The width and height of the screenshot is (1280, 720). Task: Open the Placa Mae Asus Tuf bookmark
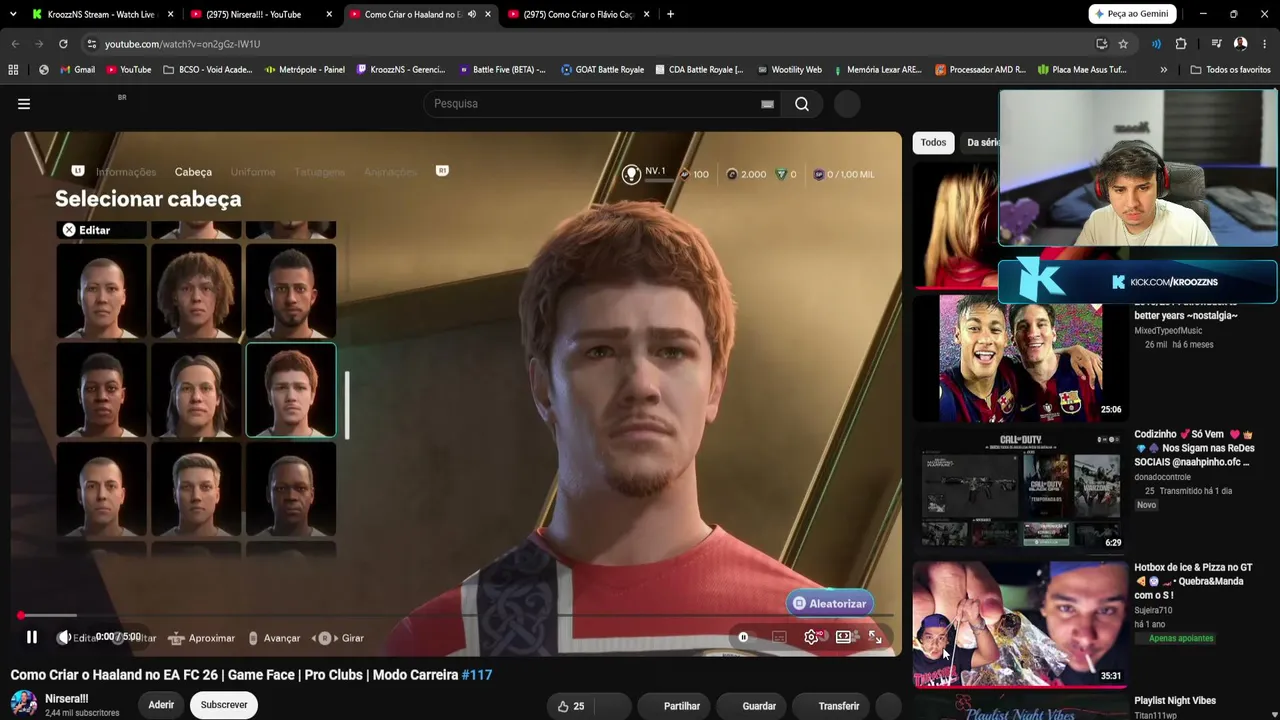tap(1082, 70)
